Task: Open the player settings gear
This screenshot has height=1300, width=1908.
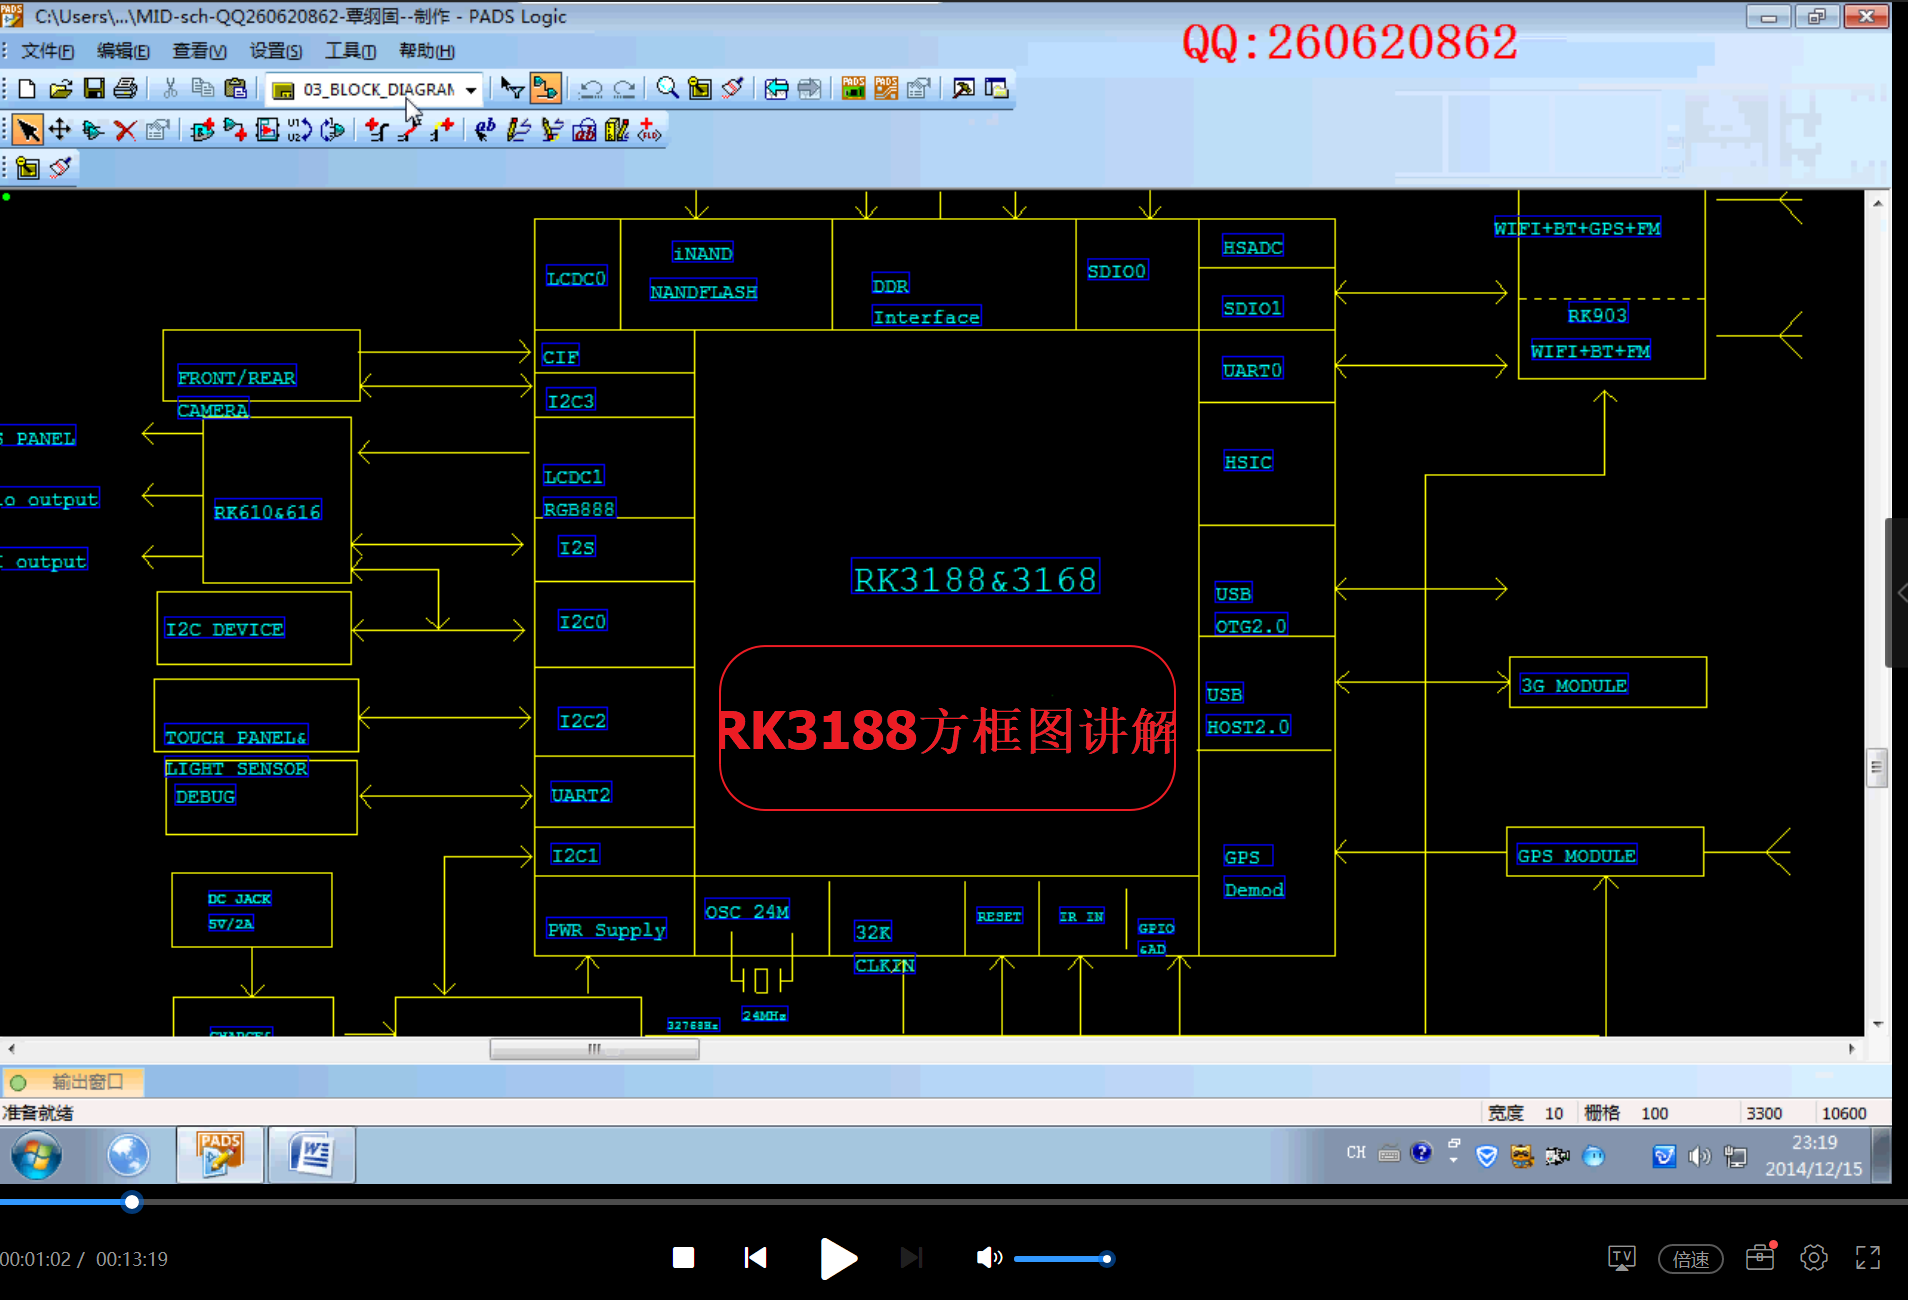Action: pos(1814,1258)
